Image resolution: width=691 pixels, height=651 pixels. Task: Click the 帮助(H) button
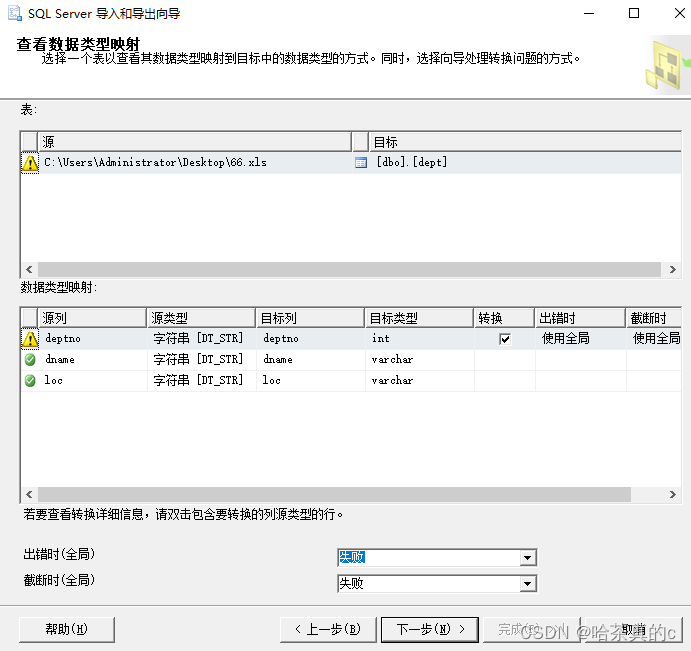[x=67, y=629]
